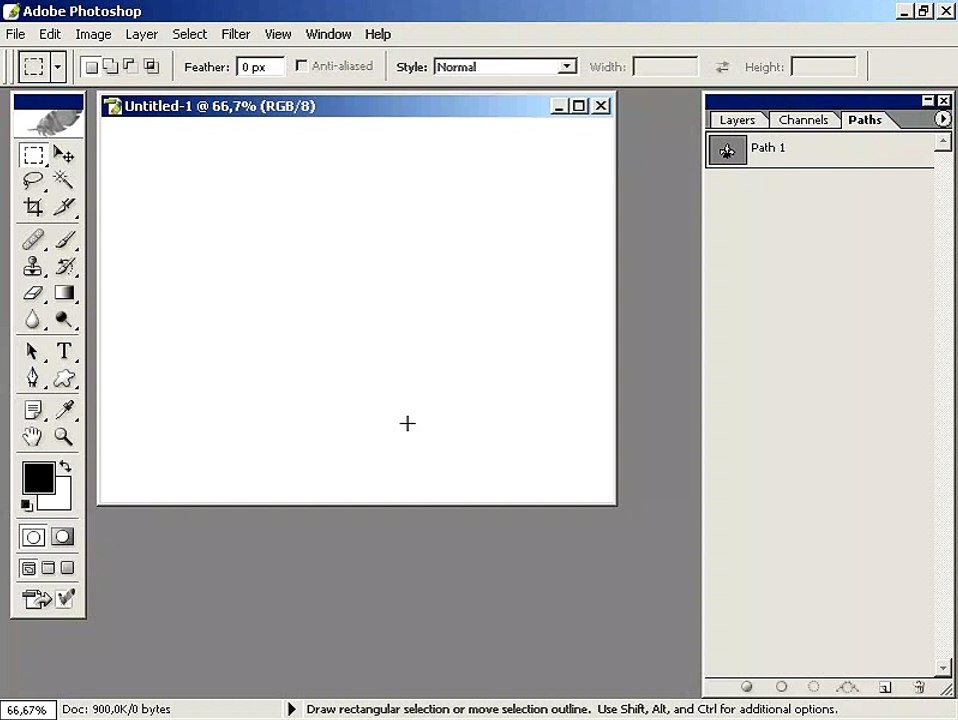958x720 pixels.
Task: Switch to the Channels tab
Action: click(x=803, y=120)
